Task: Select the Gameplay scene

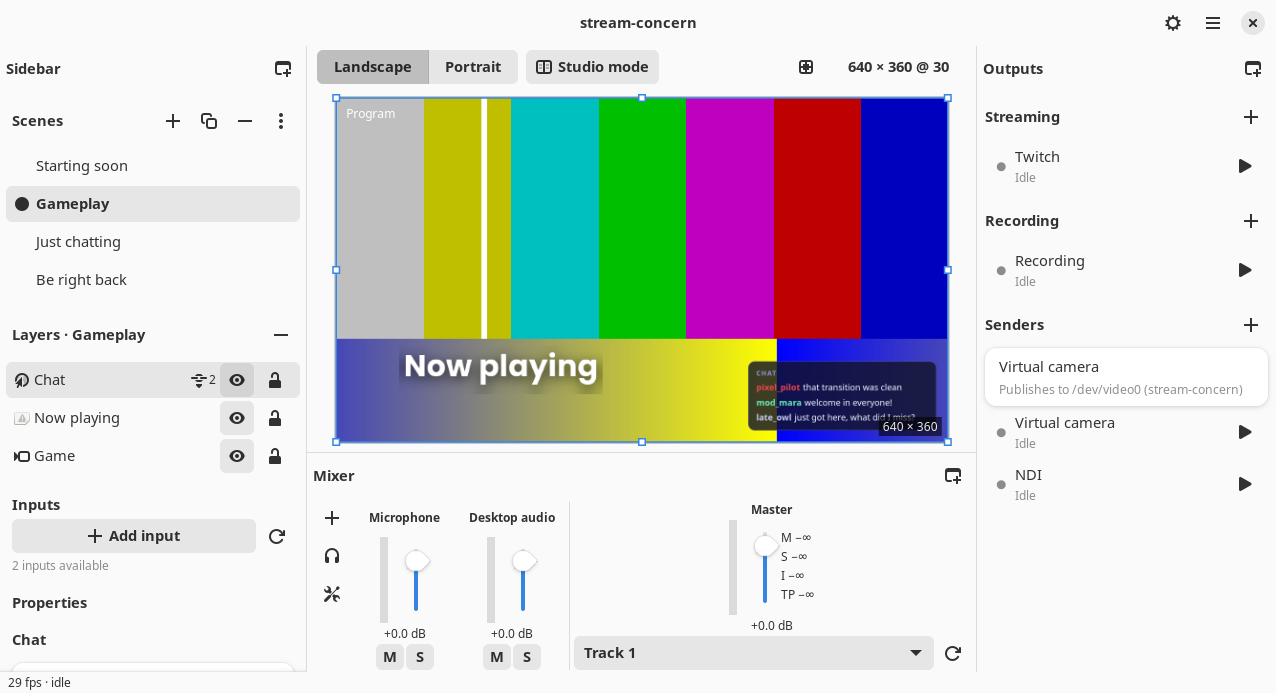Action: tap(153, 204)
